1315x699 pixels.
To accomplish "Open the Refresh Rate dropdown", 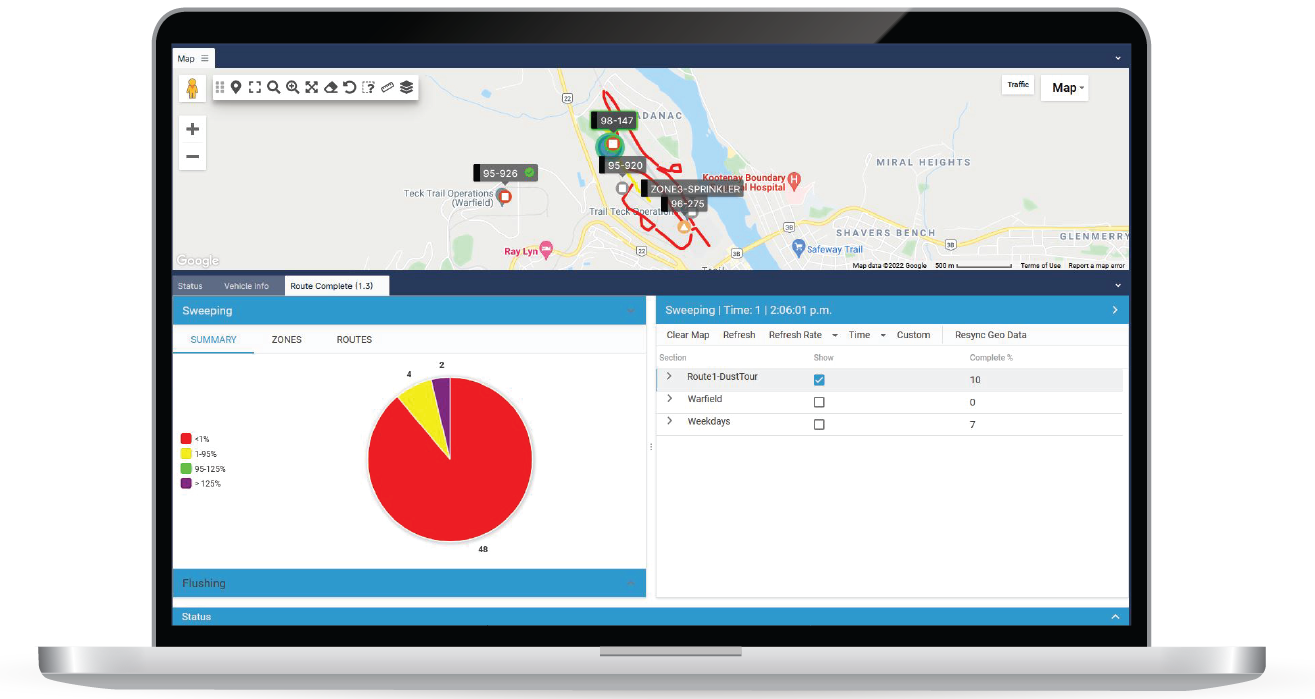I will pos(803,335).
